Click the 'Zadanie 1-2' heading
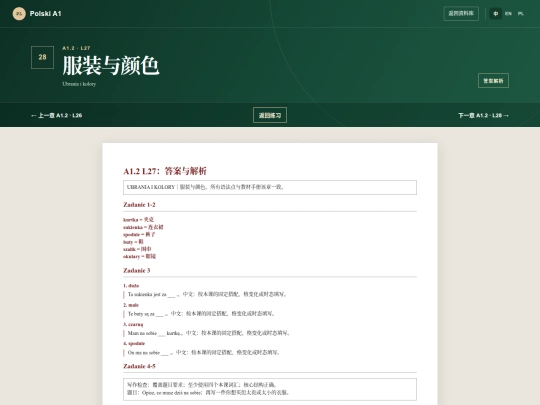540x405 pixels. (x=139, y=205)
